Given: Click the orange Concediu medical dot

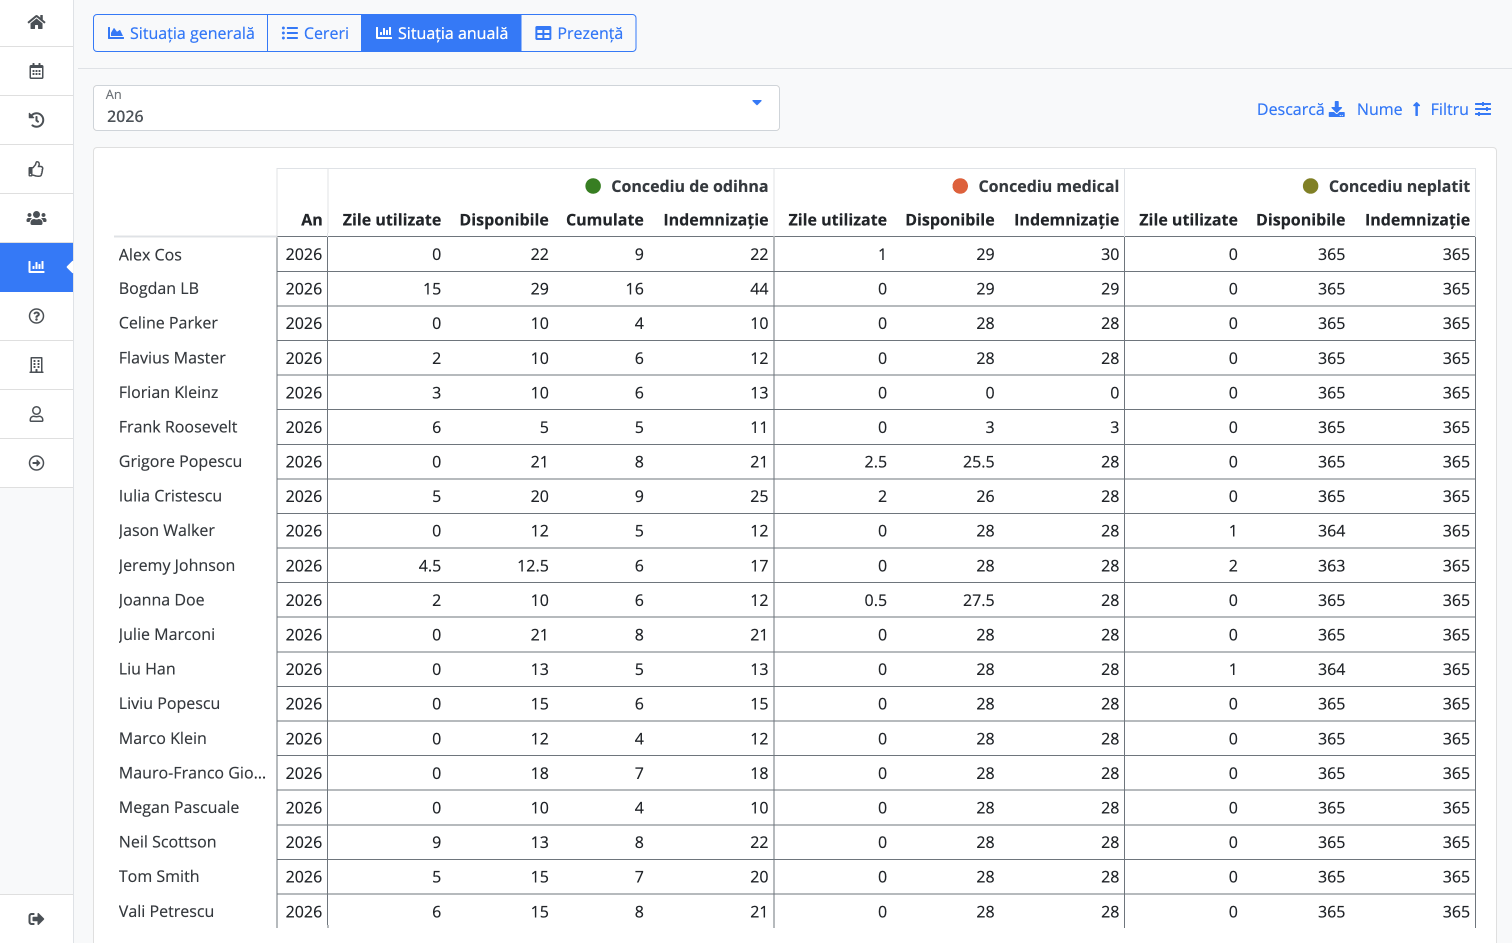Looking at the screenshot, I should coord(960,186).
